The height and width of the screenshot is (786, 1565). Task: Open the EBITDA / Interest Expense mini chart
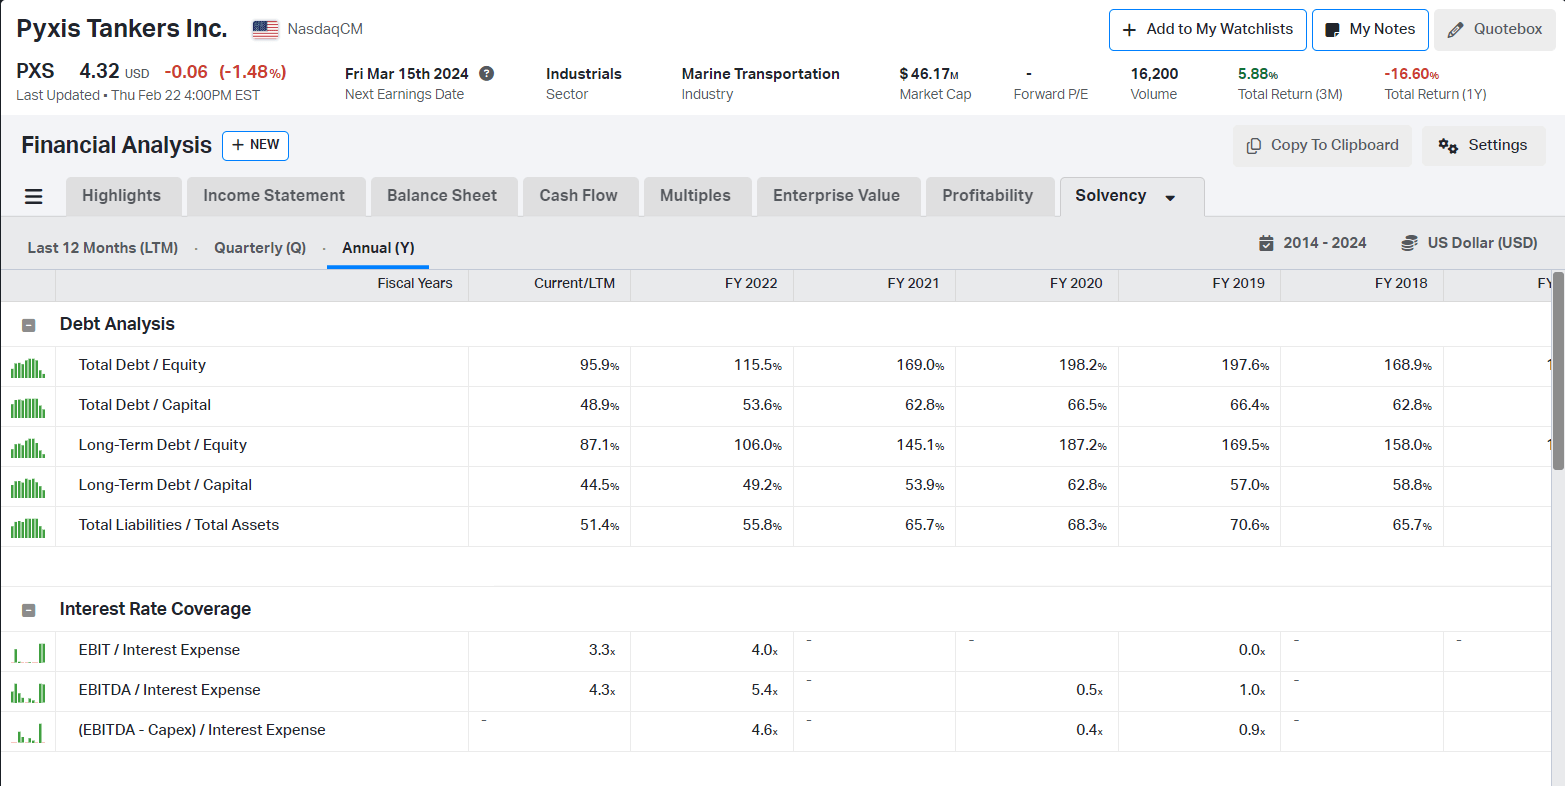tap(28, 692)
